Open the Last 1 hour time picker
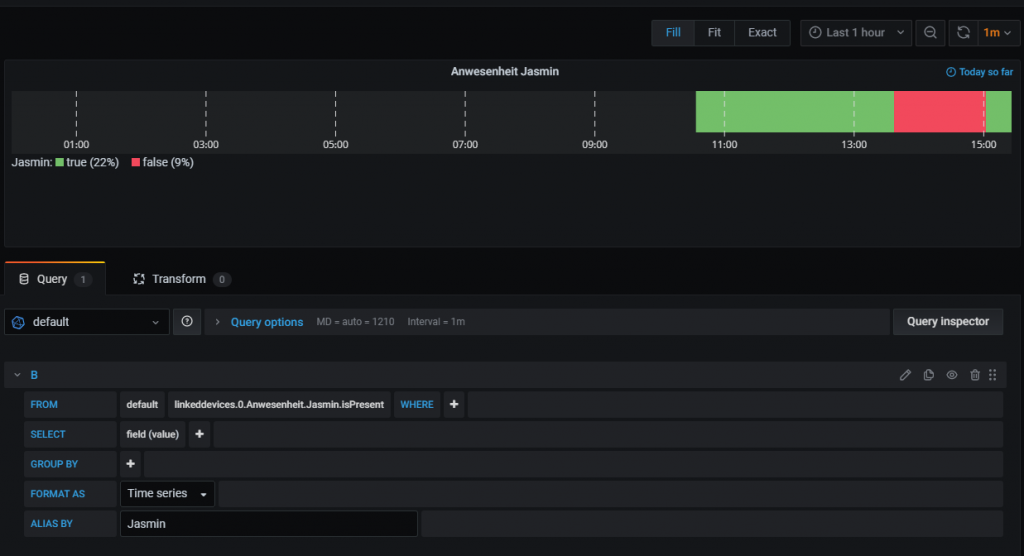The image size is (1024, 556). point(856,33)
